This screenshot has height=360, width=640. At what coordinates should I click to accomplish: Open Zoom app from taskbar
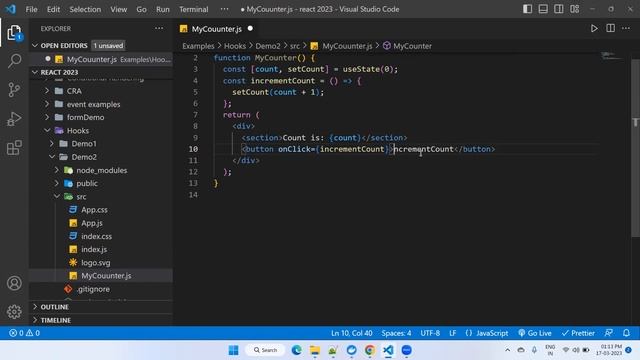407,350
